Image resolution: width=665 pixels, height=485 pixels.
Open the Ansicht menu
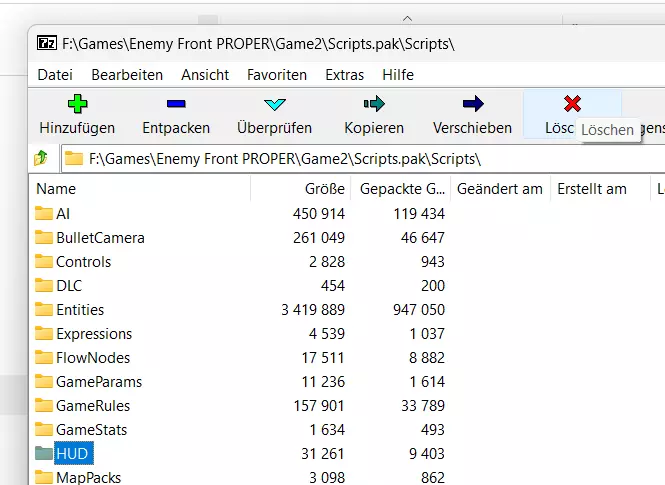click(205, 75)
